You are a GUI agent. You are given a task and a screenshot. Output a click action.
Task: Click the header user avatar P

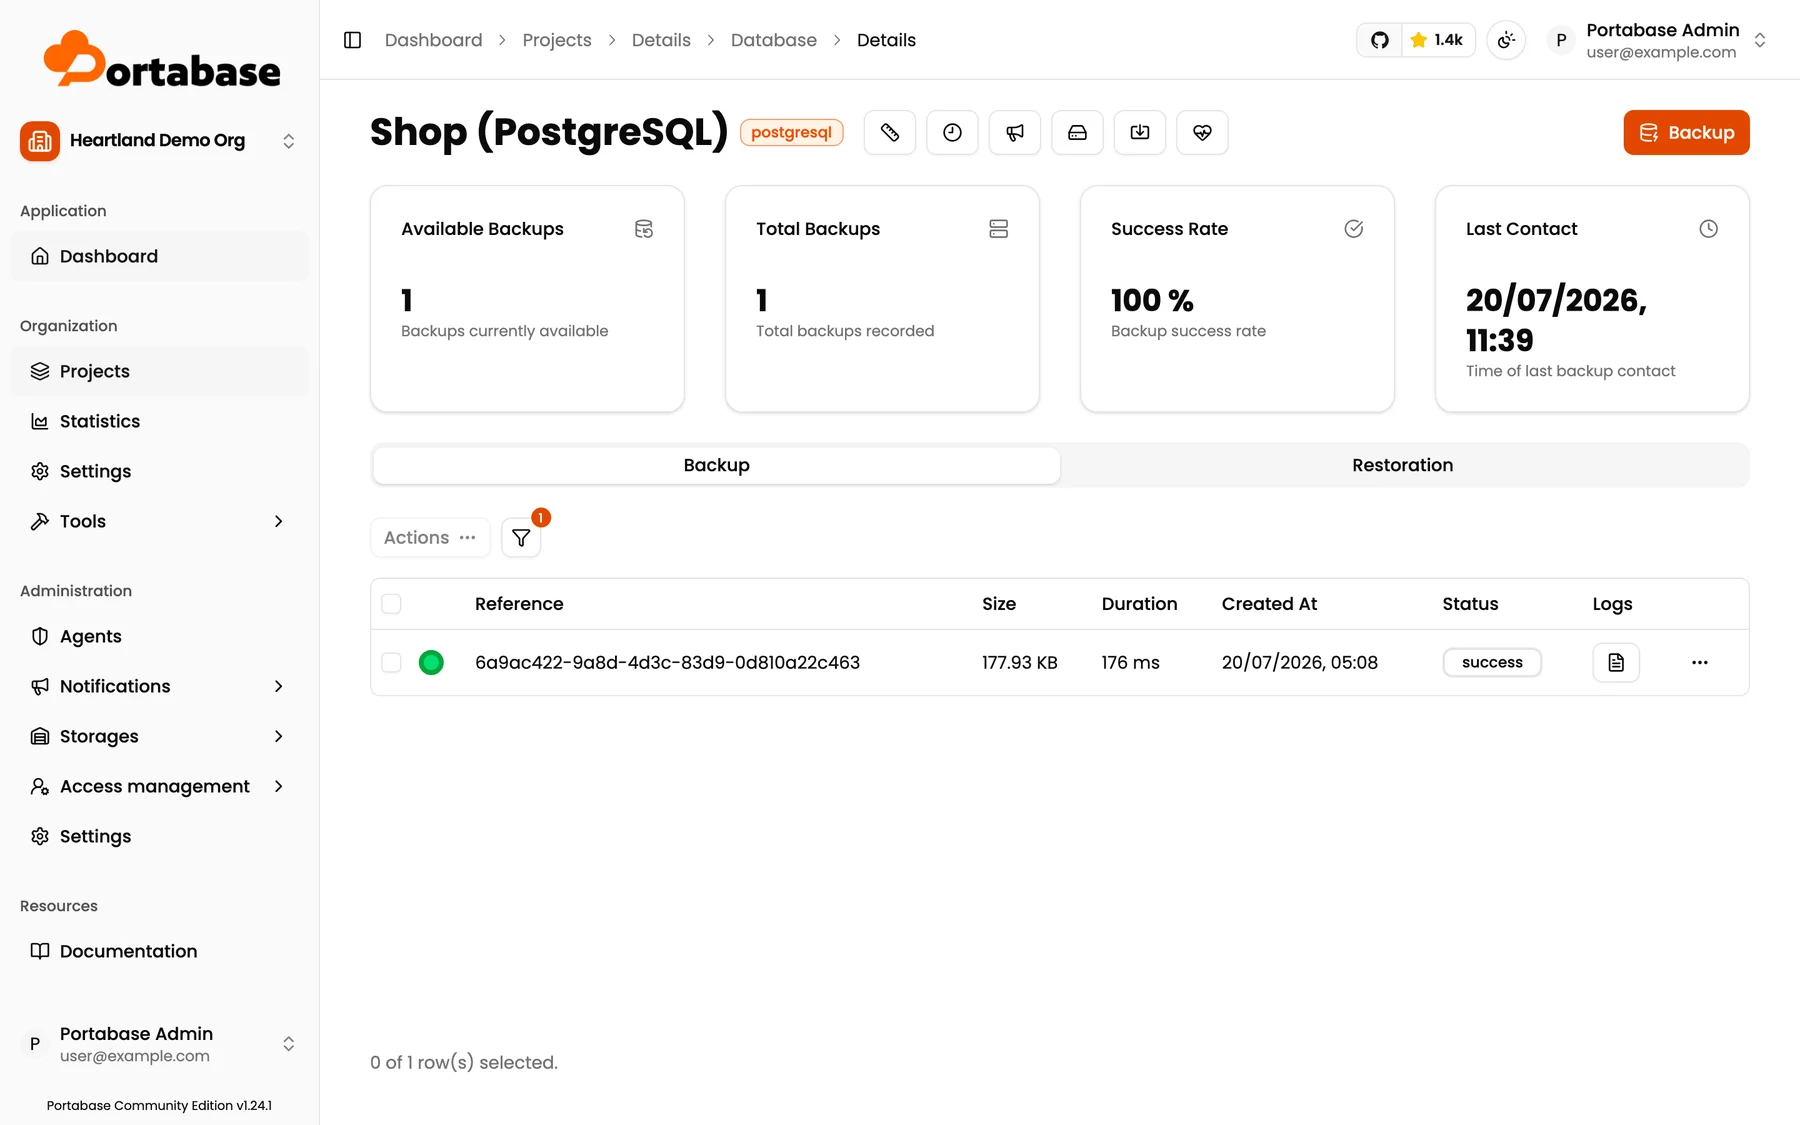coord(1560,40)
